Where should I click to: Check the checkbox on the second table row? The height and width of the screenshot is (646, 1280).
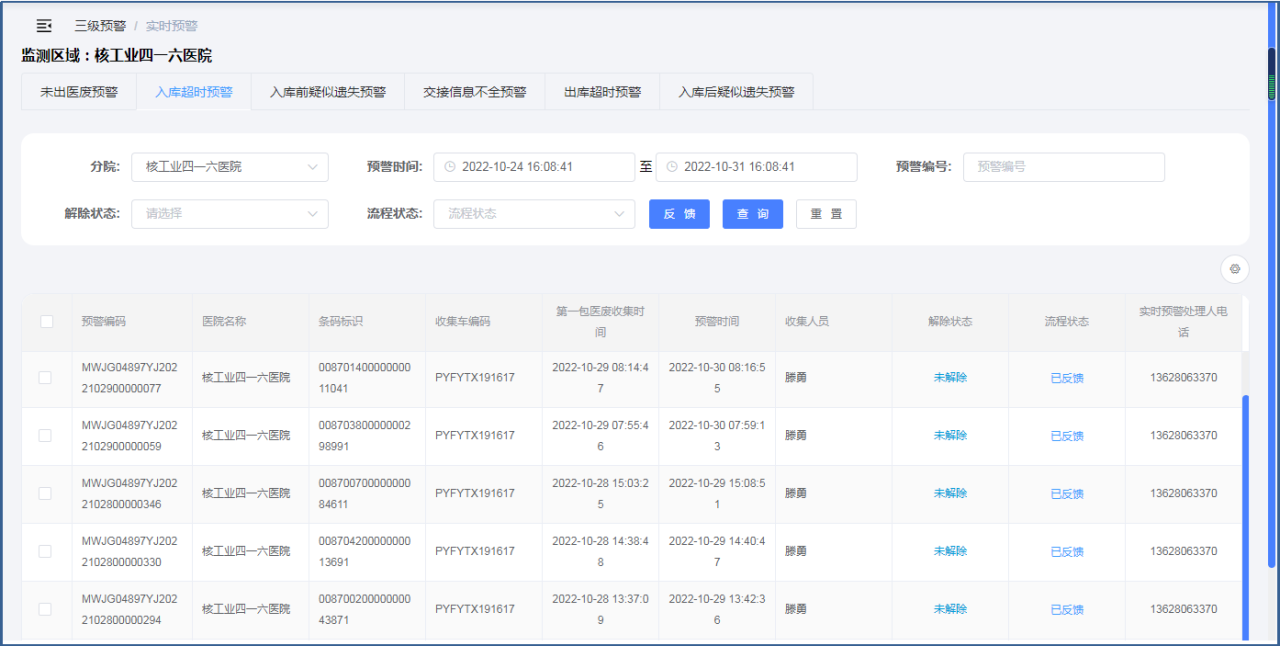point(46,436)
